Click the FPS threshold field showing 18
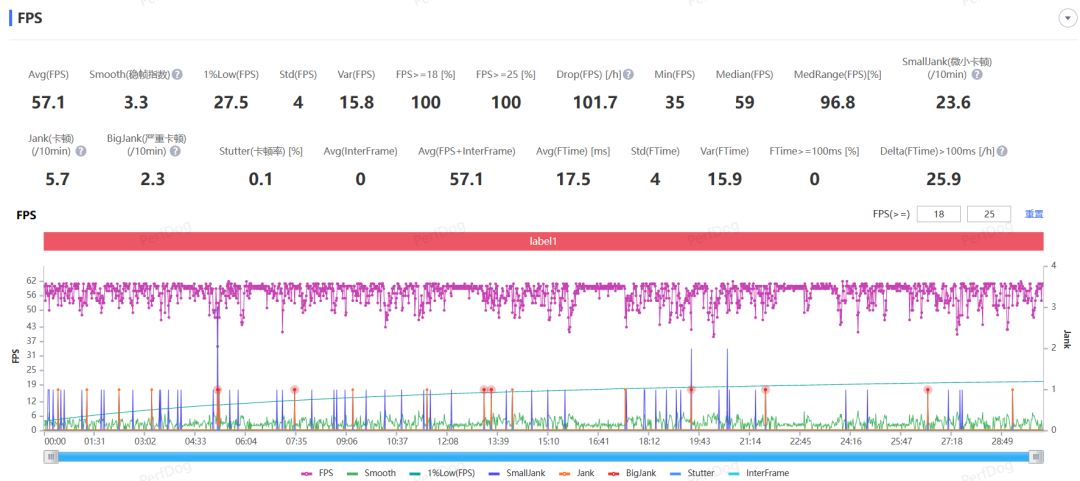This screenshot has height=481, width=1080. tap(938, 214)
